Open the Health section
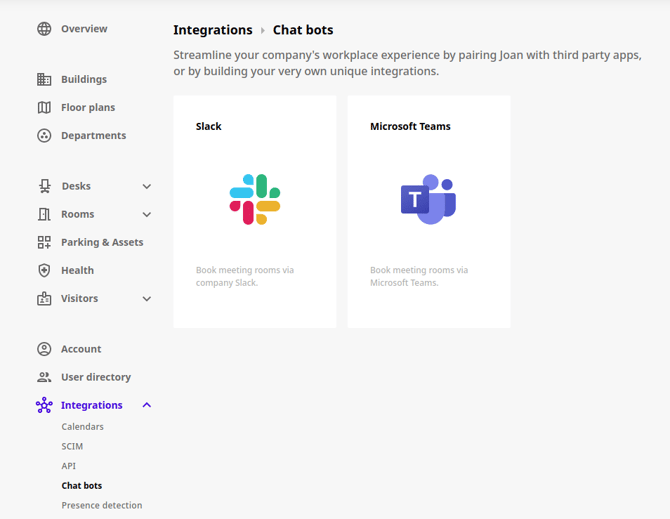Screen dimensions: 670x519 coord(77,270)
